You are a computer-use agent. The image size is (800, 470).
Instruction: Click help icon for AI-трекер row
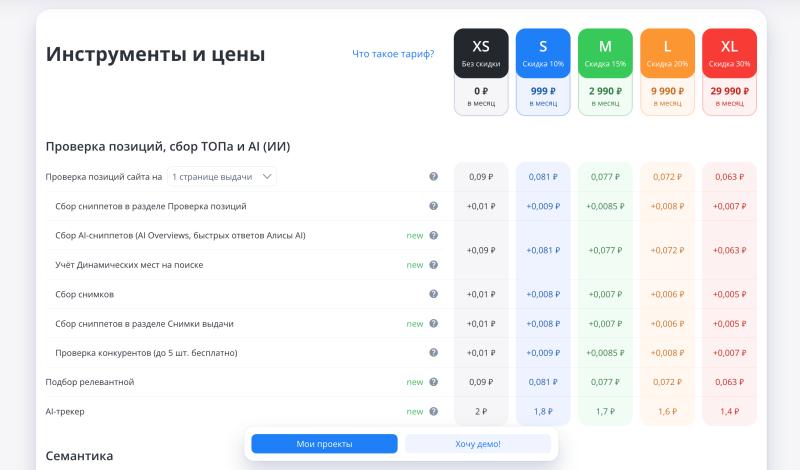pos(433,411)
